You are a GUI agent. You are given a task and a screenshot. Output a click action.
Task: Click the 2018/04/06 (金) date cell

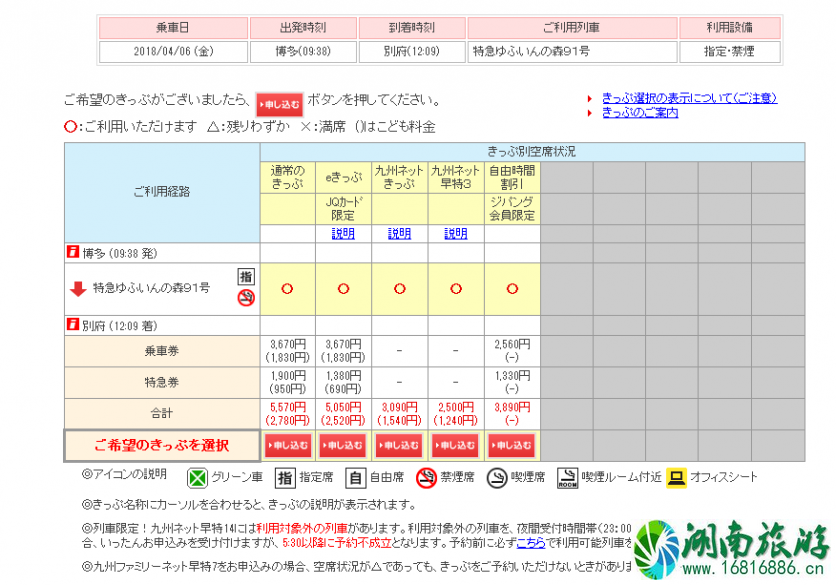click(x=173, y=52)
